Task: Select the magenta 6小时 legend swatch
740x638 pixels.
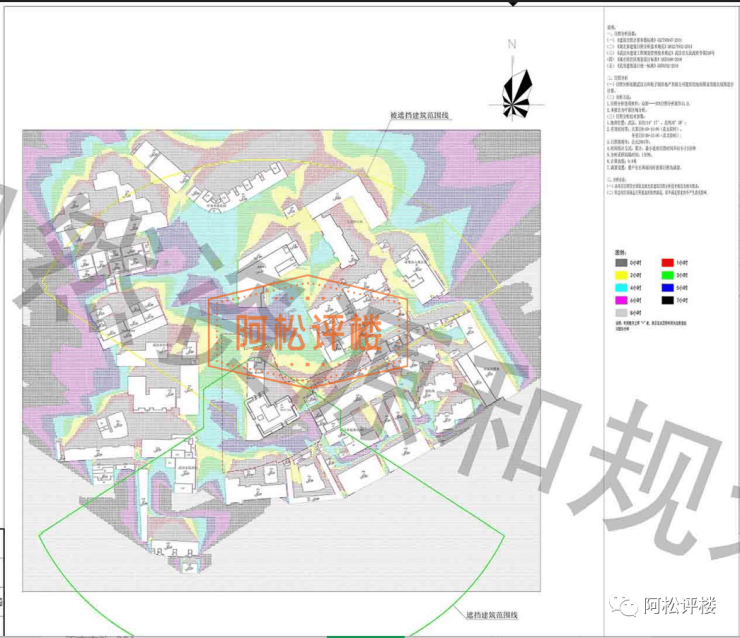Action: (x=619, y=300)
